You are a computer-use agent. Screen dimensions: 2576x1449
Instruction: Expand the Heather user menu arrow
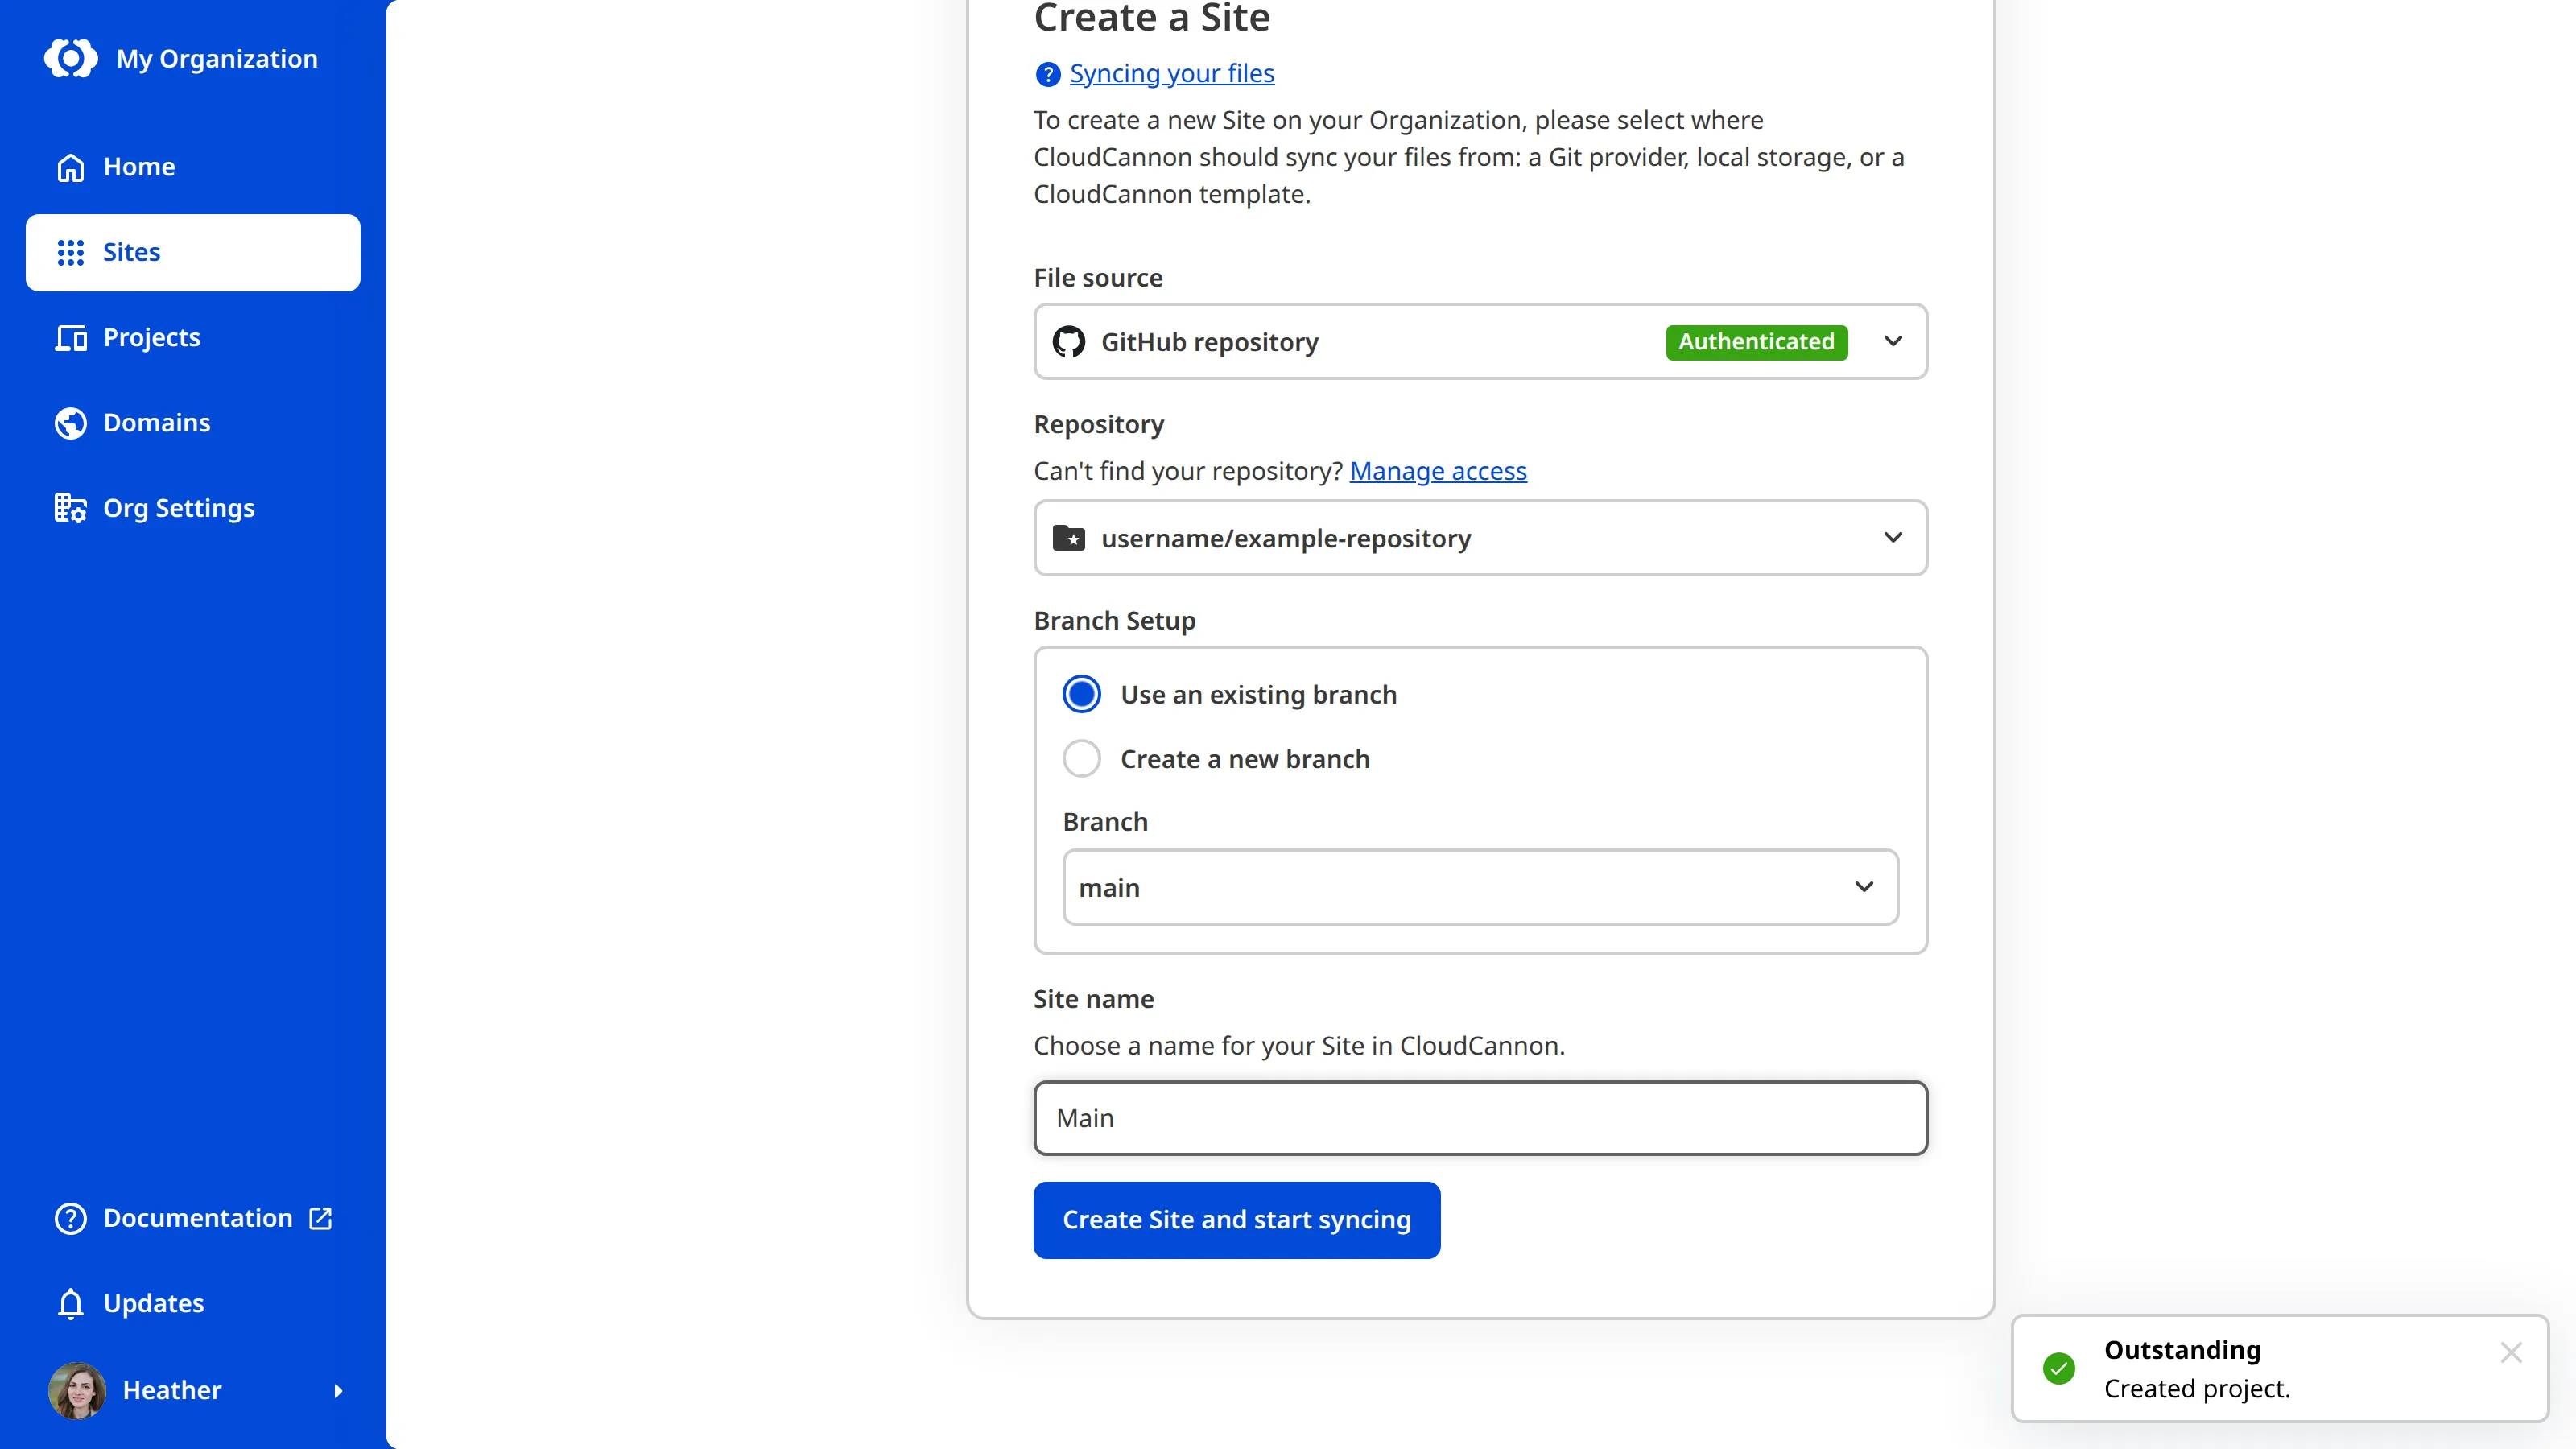pyautogui.click(x=338, y=1390)
